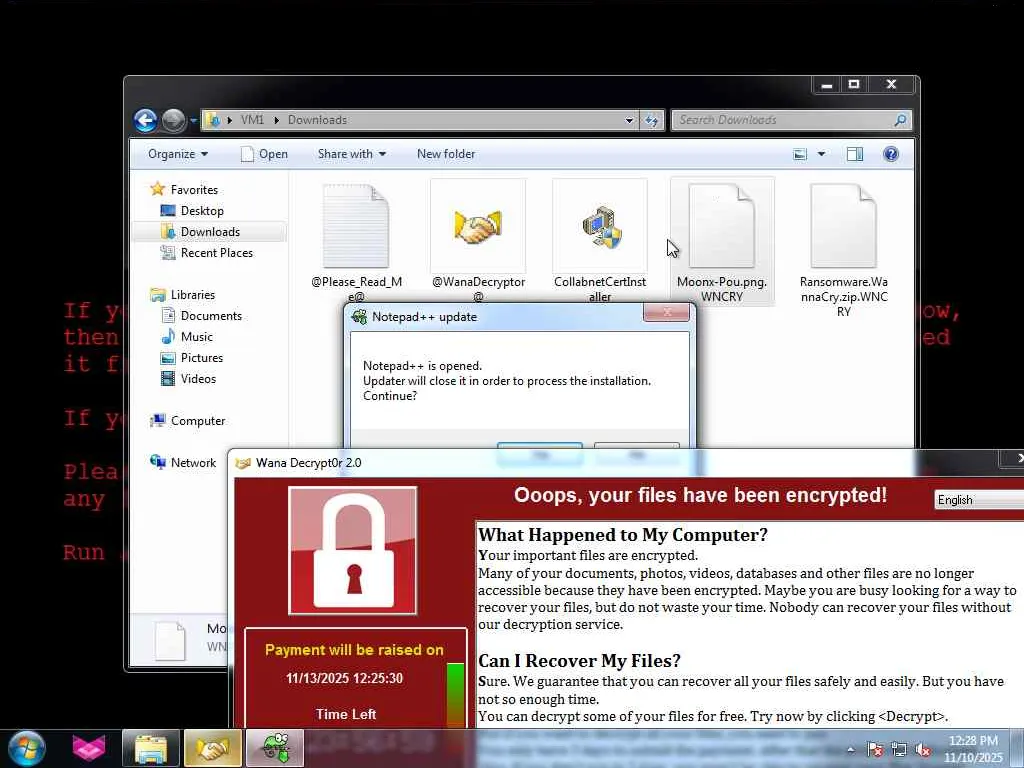The image size is (1024, 768).
Task: Click the padlock image in Wana Decrypt0r
Action: [353, 551]
